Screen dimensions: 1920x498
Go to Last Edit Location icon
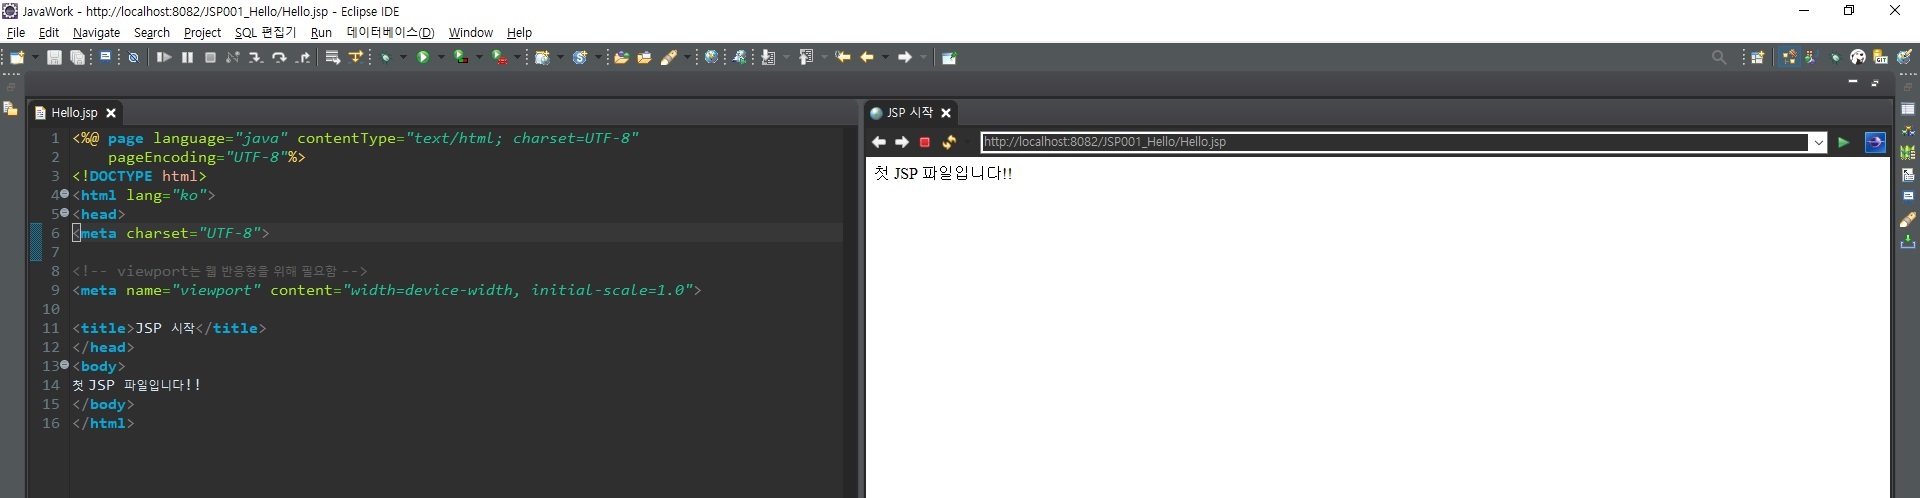(843, 58)
